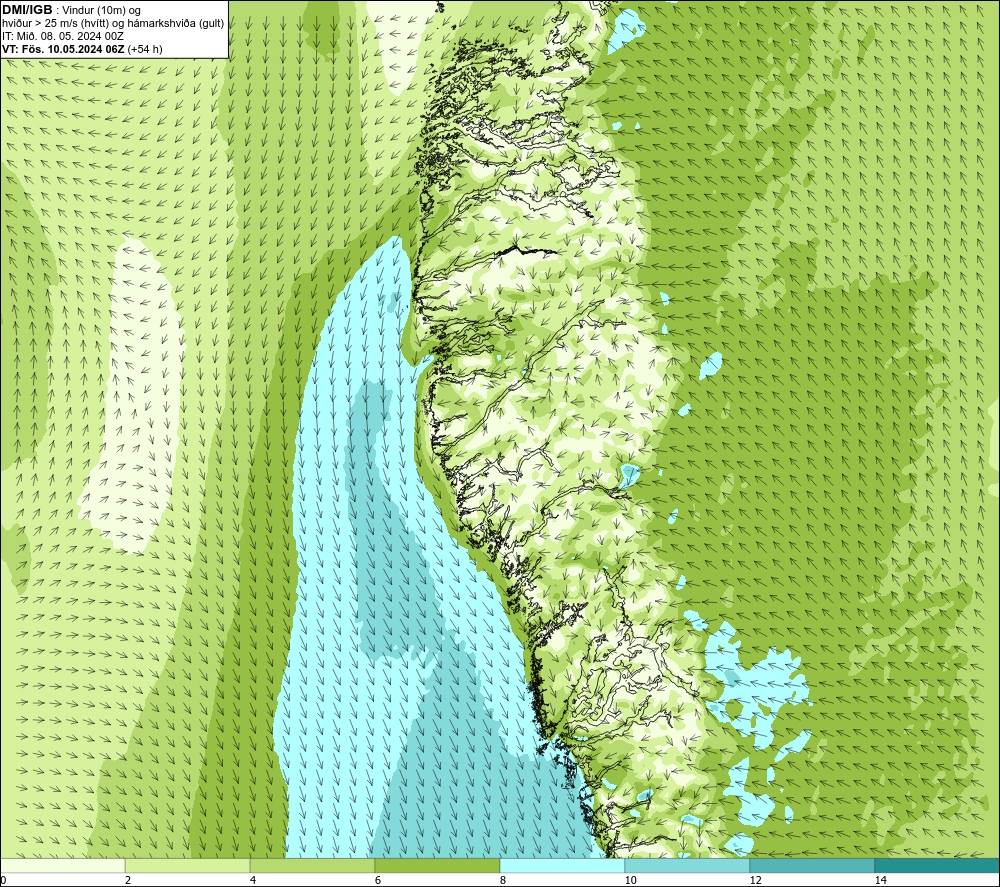
Task: Click the 4–6 m/s legend color swatch
Action: pyautogui.click(x=312, y=866)
